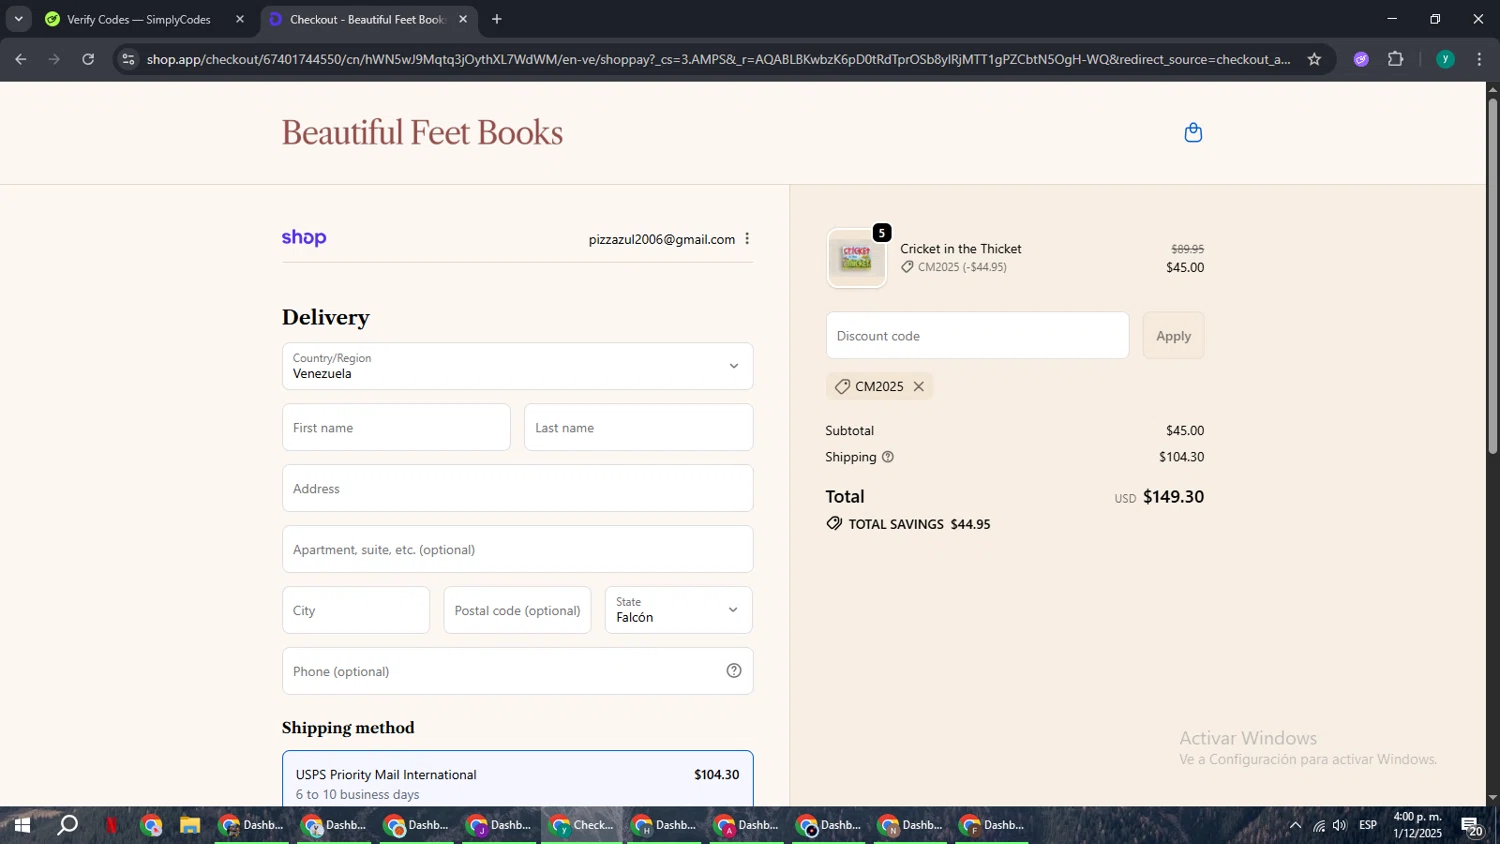
Task: Remove the CM2025 discount code tag
Action: (x=918, y=386)
